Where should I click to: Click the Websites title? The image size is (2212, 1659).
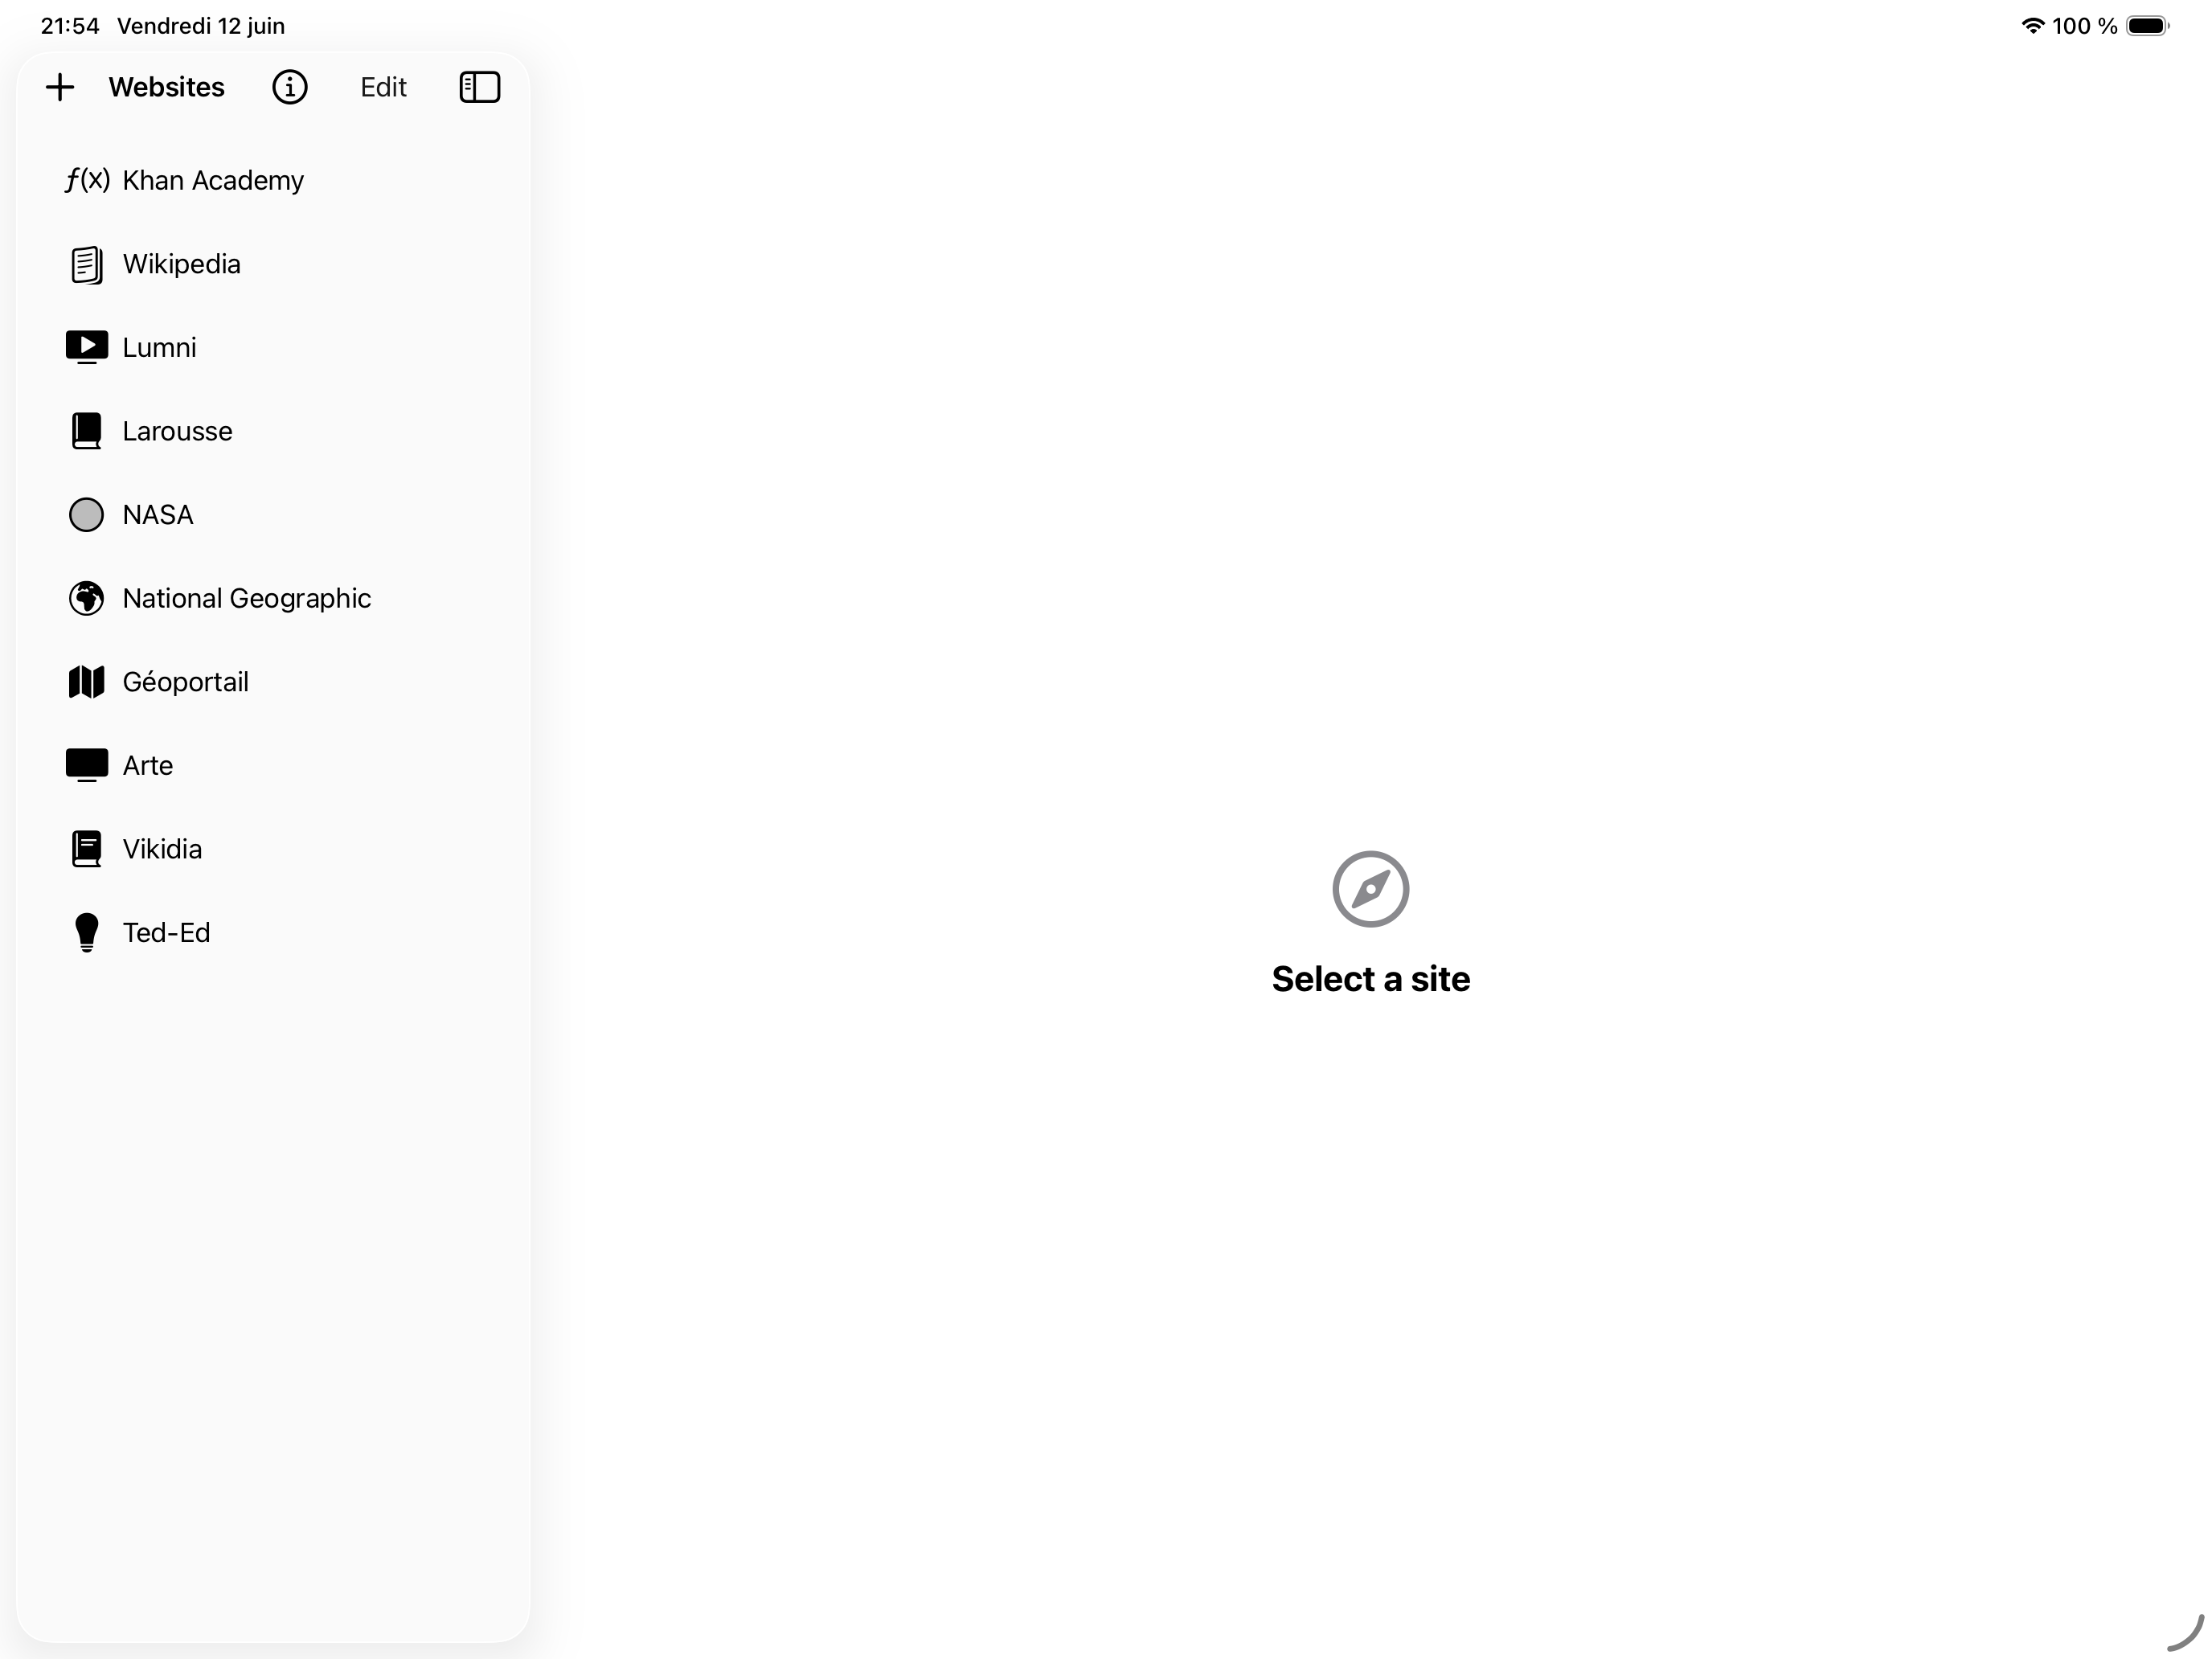point(167,87)
